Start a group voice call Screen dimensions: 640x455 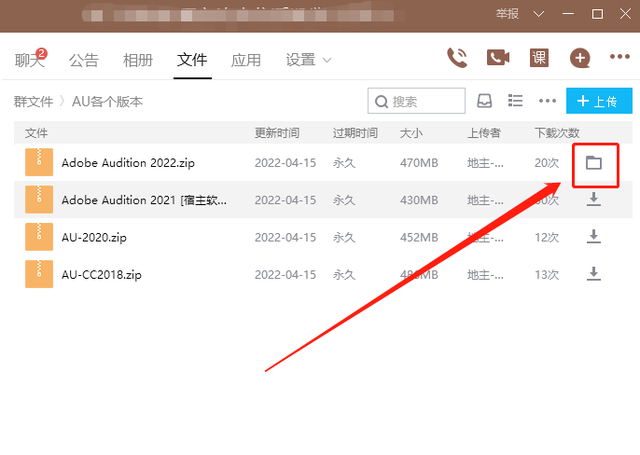point(457,58)
